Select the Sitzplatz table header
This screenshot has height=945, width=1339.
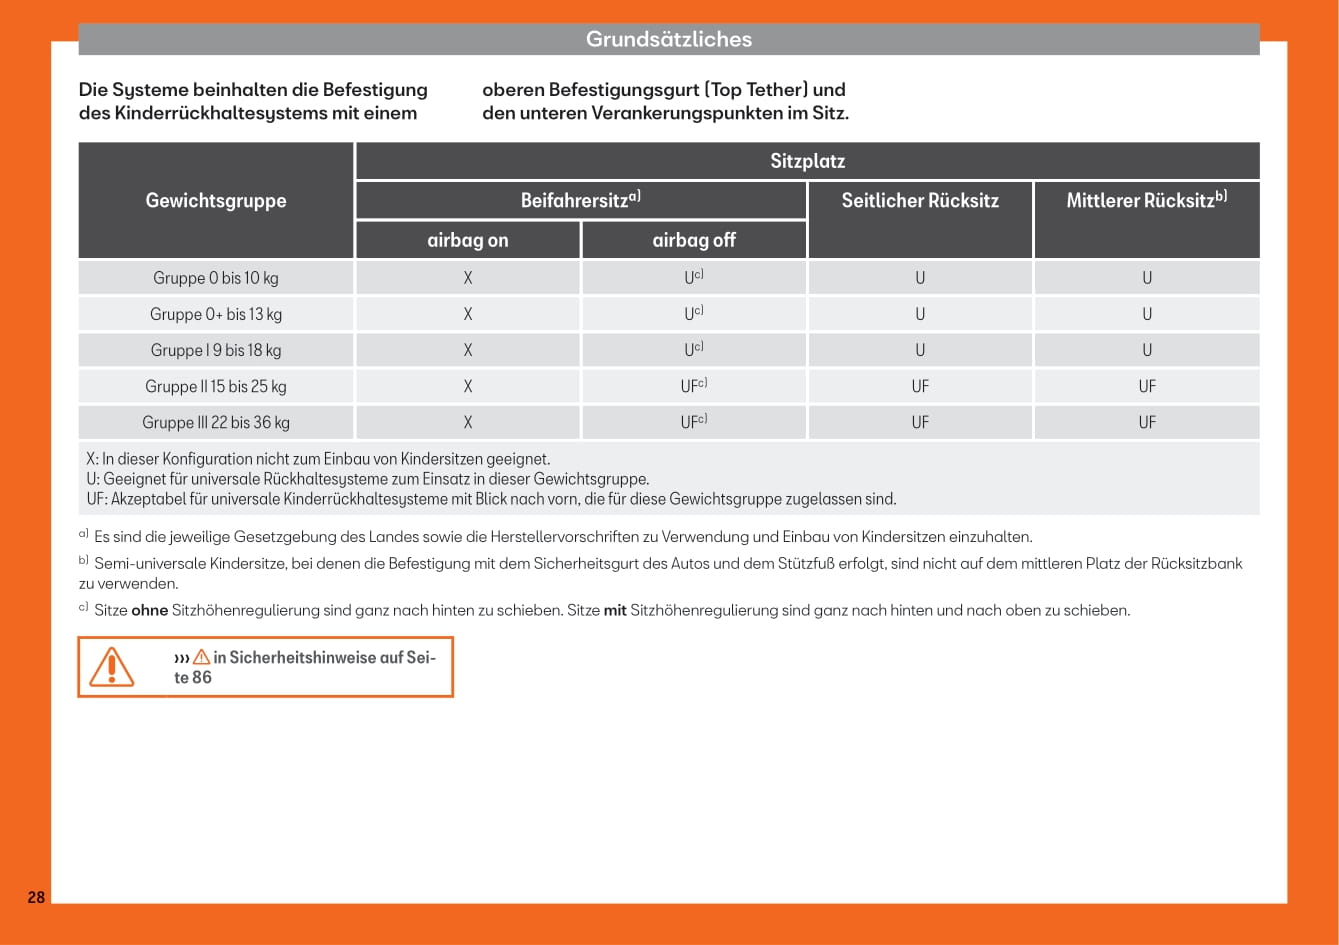click(807, 161)
